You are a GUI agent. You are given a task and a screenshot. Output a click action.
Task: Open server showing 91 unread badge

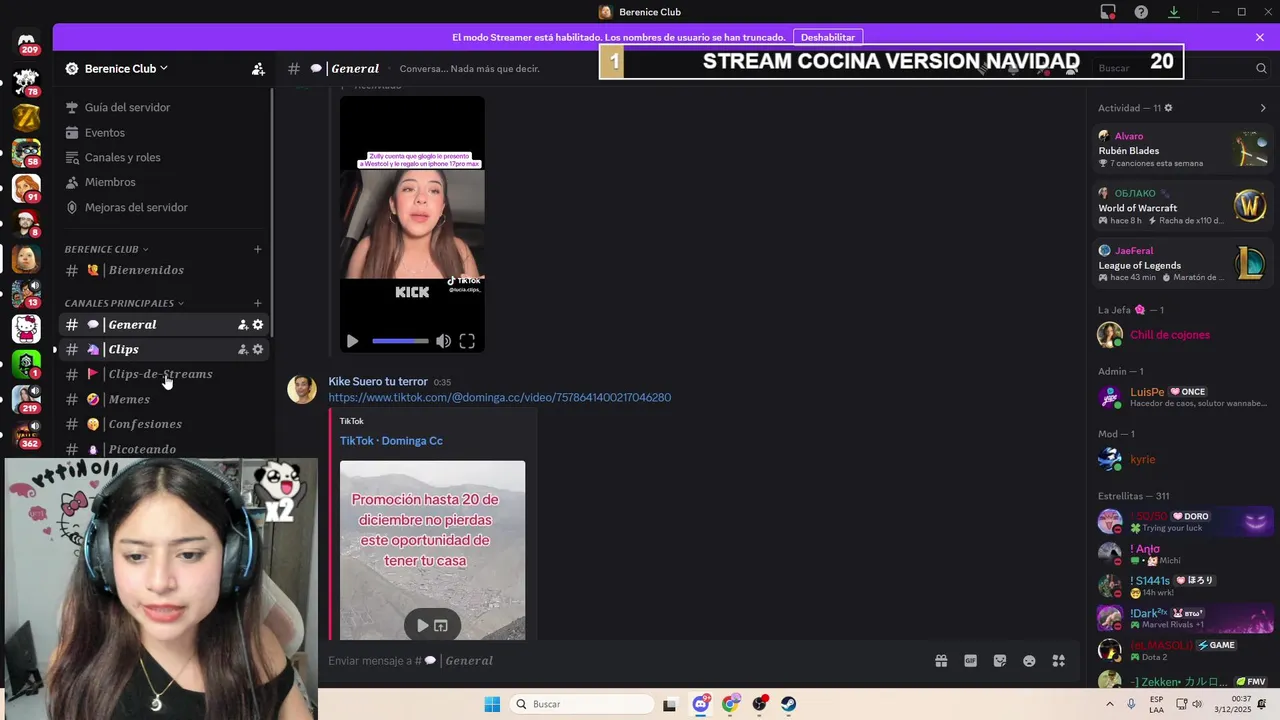point(26,188)
